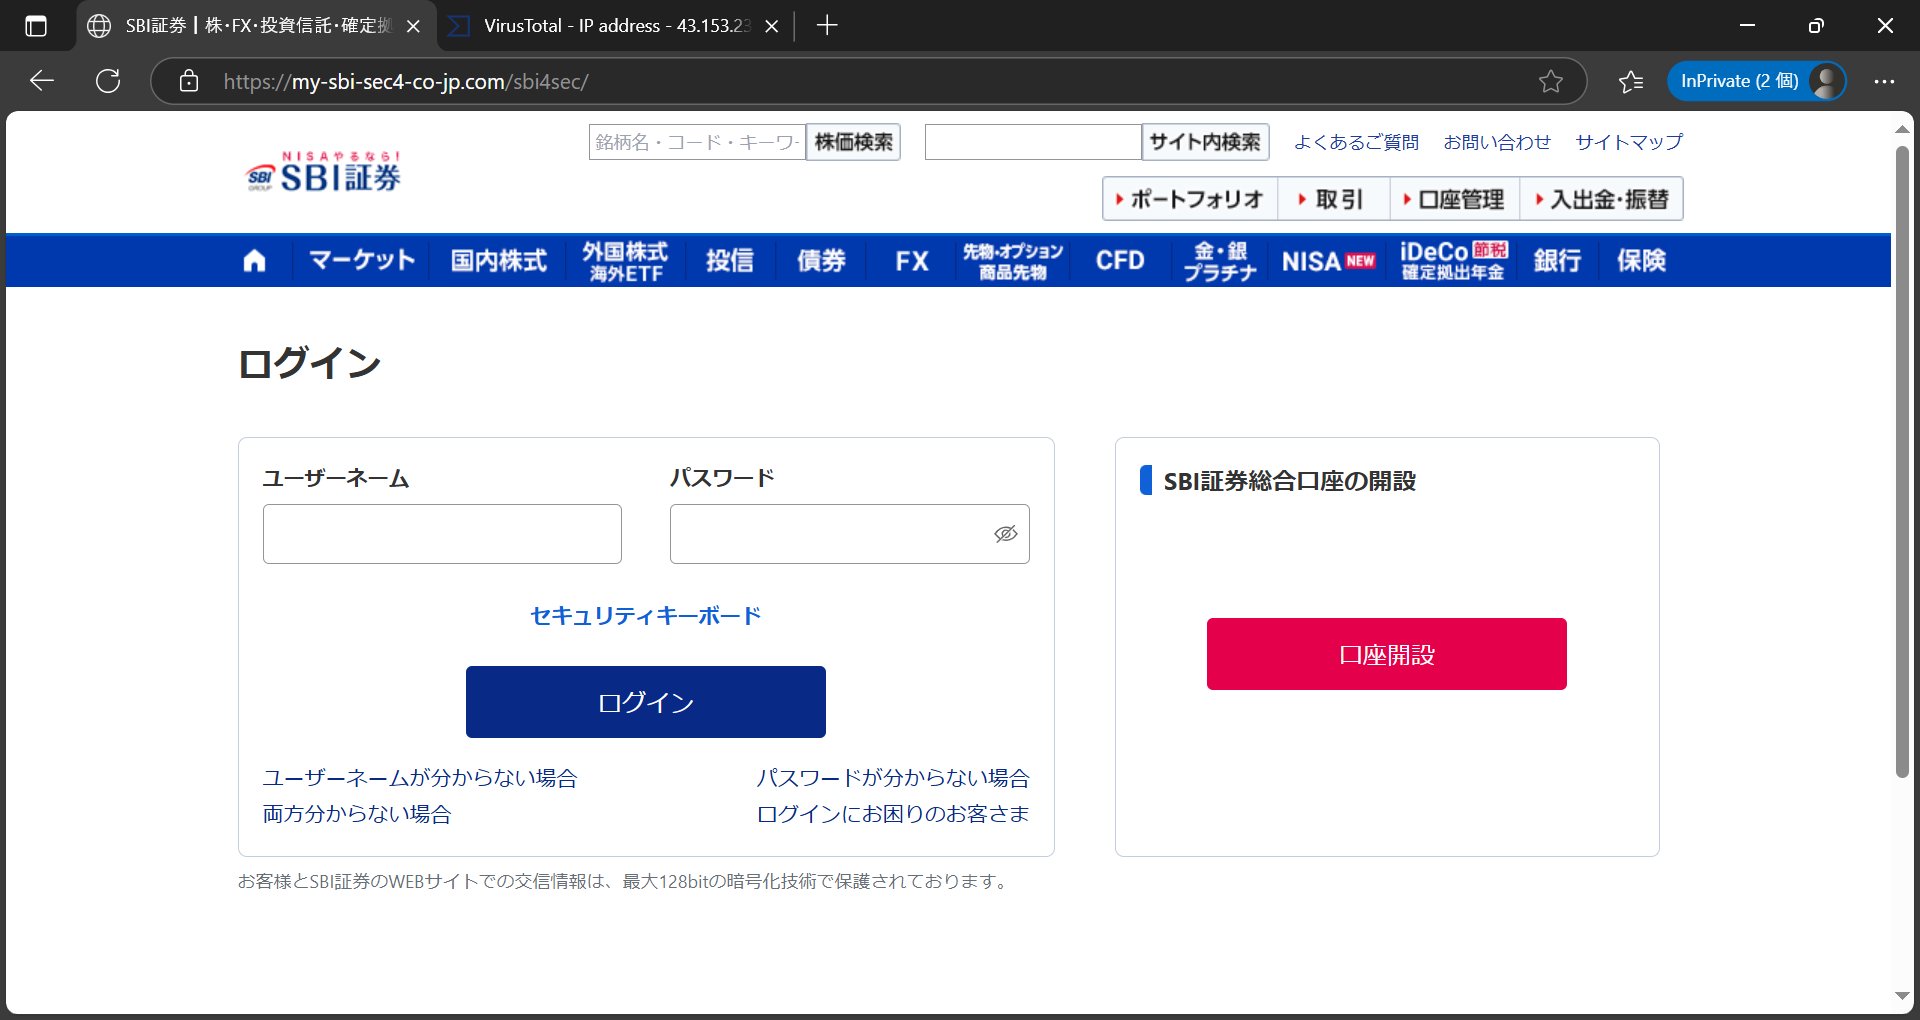
Task: Focus the パスワード input field
Action: (849, 534)
